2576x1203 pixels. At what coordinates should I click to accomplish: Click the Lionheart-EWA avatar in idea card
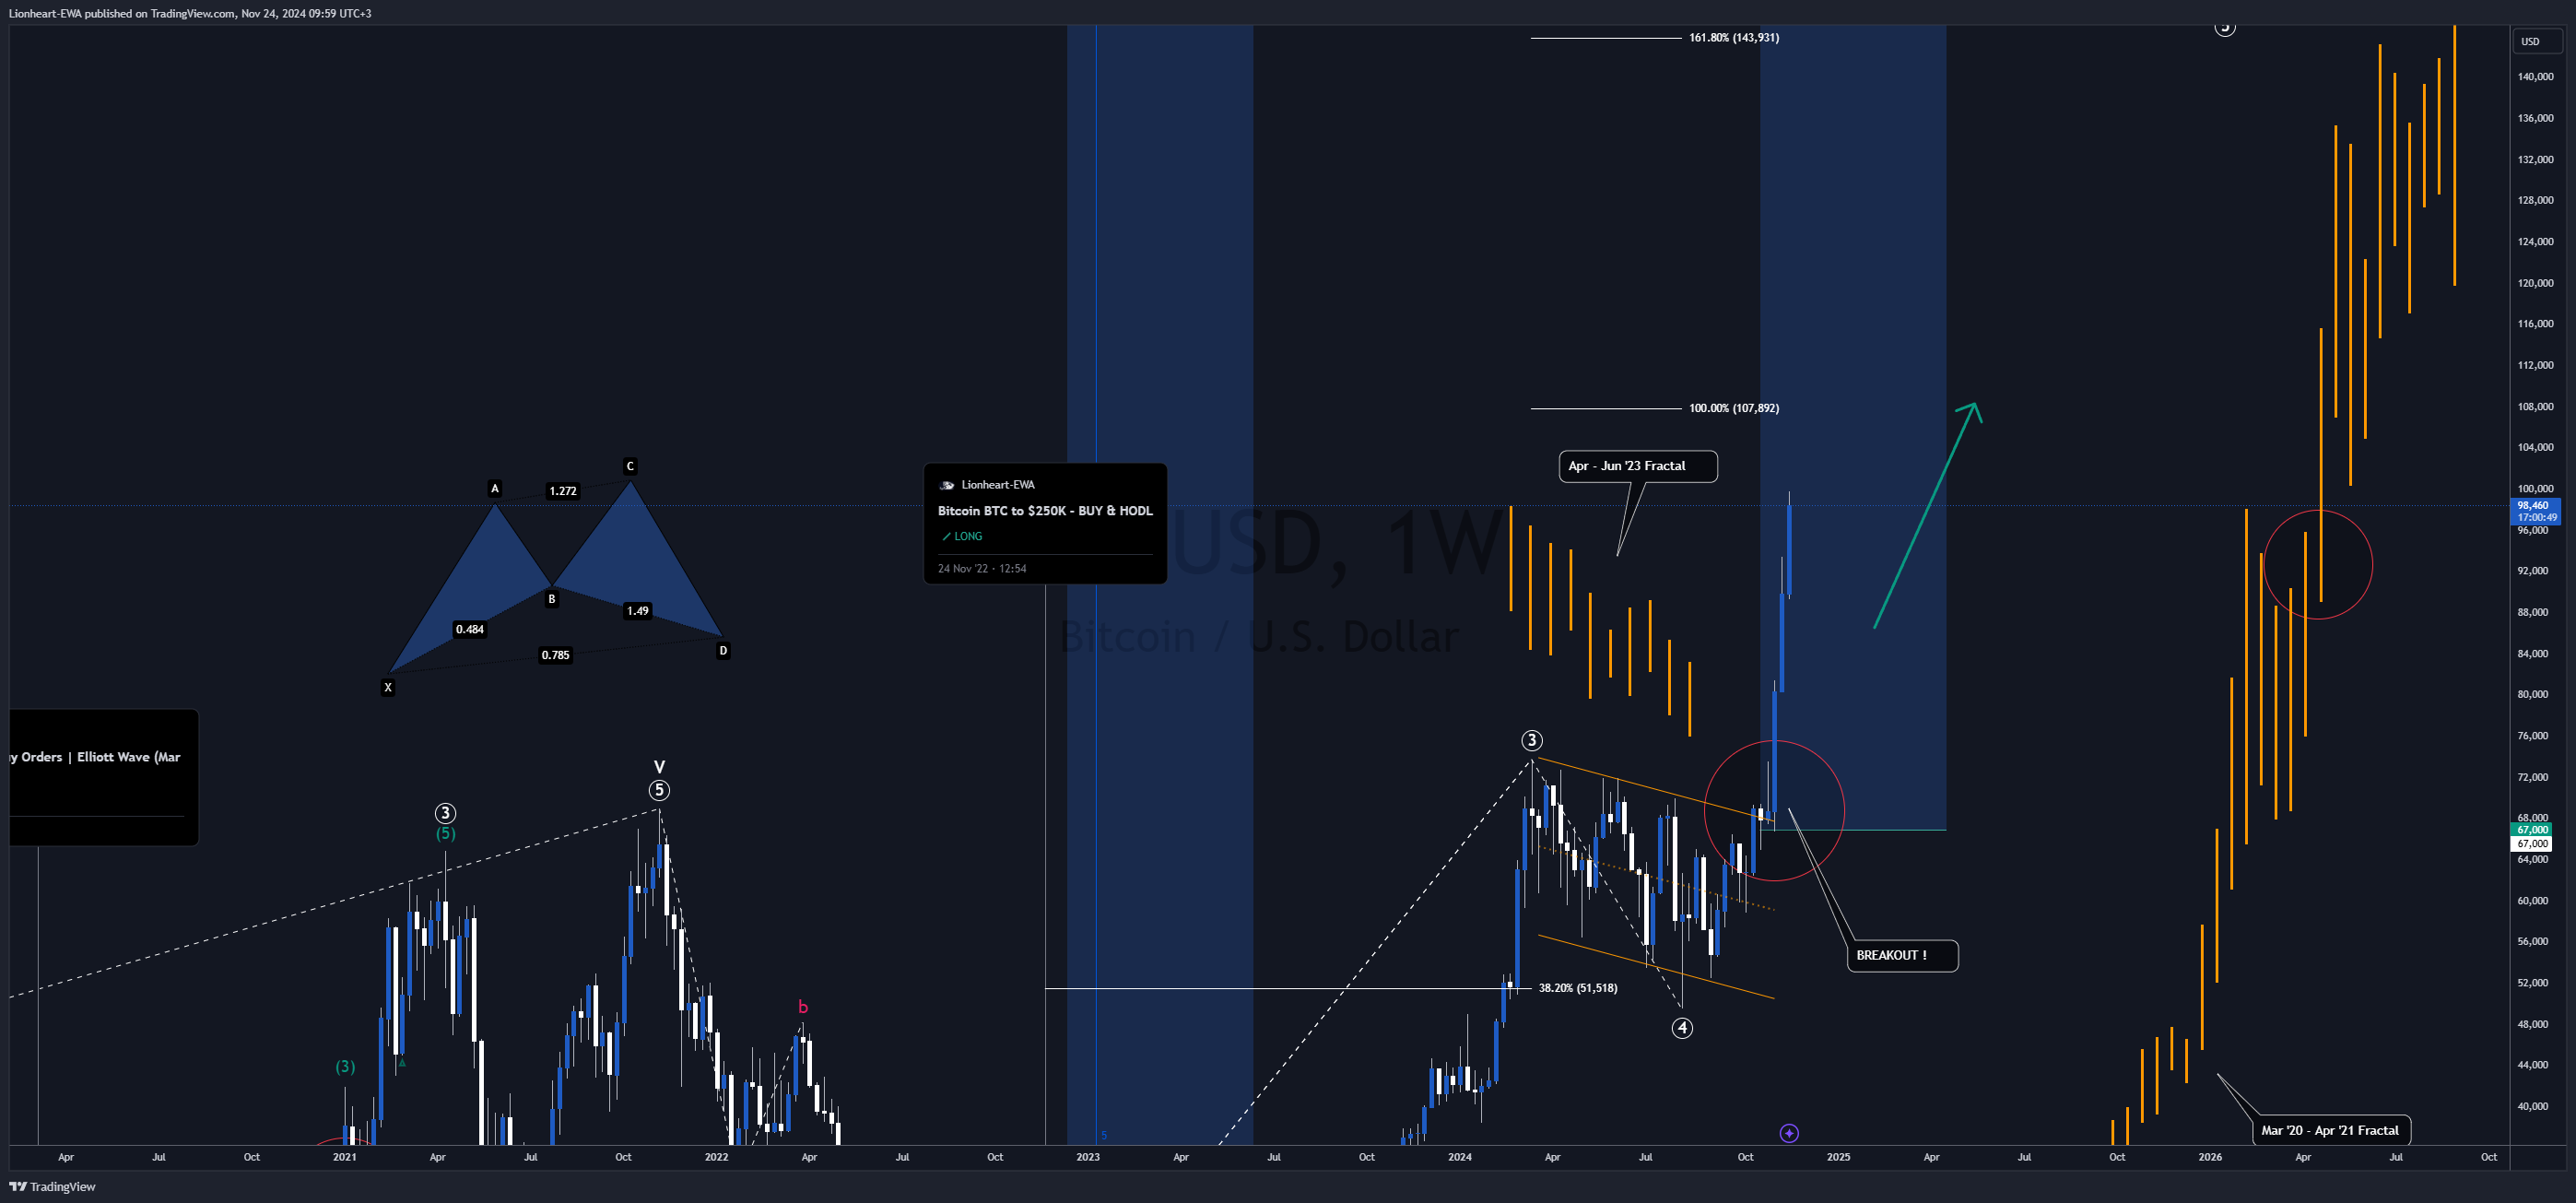coord(946,485)
